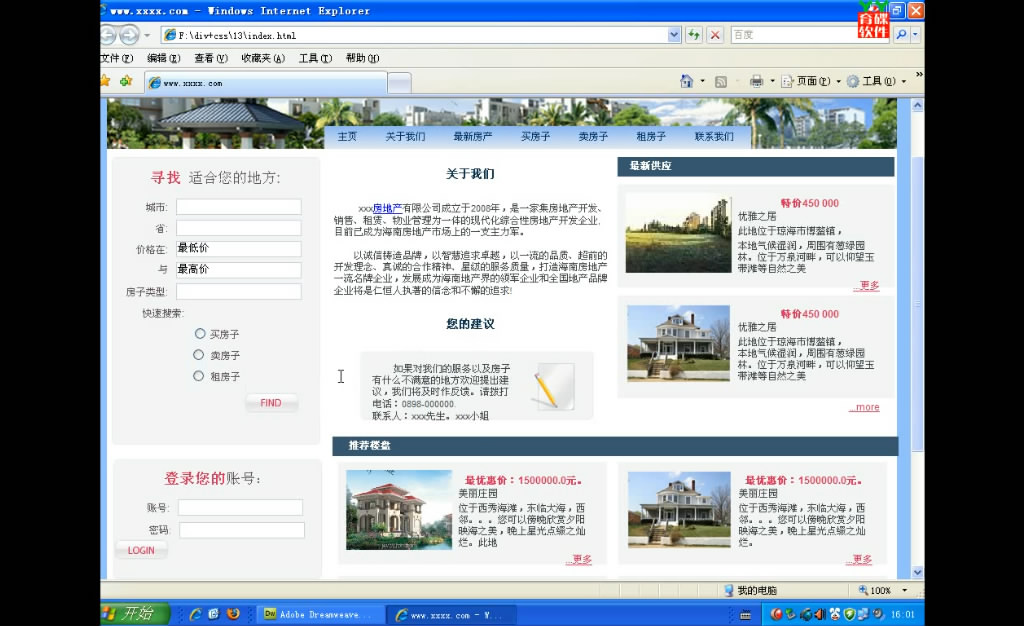This screenshot has width=1024, height=626.
Task: Print the page using the printer icon
Action: point(756,82)
